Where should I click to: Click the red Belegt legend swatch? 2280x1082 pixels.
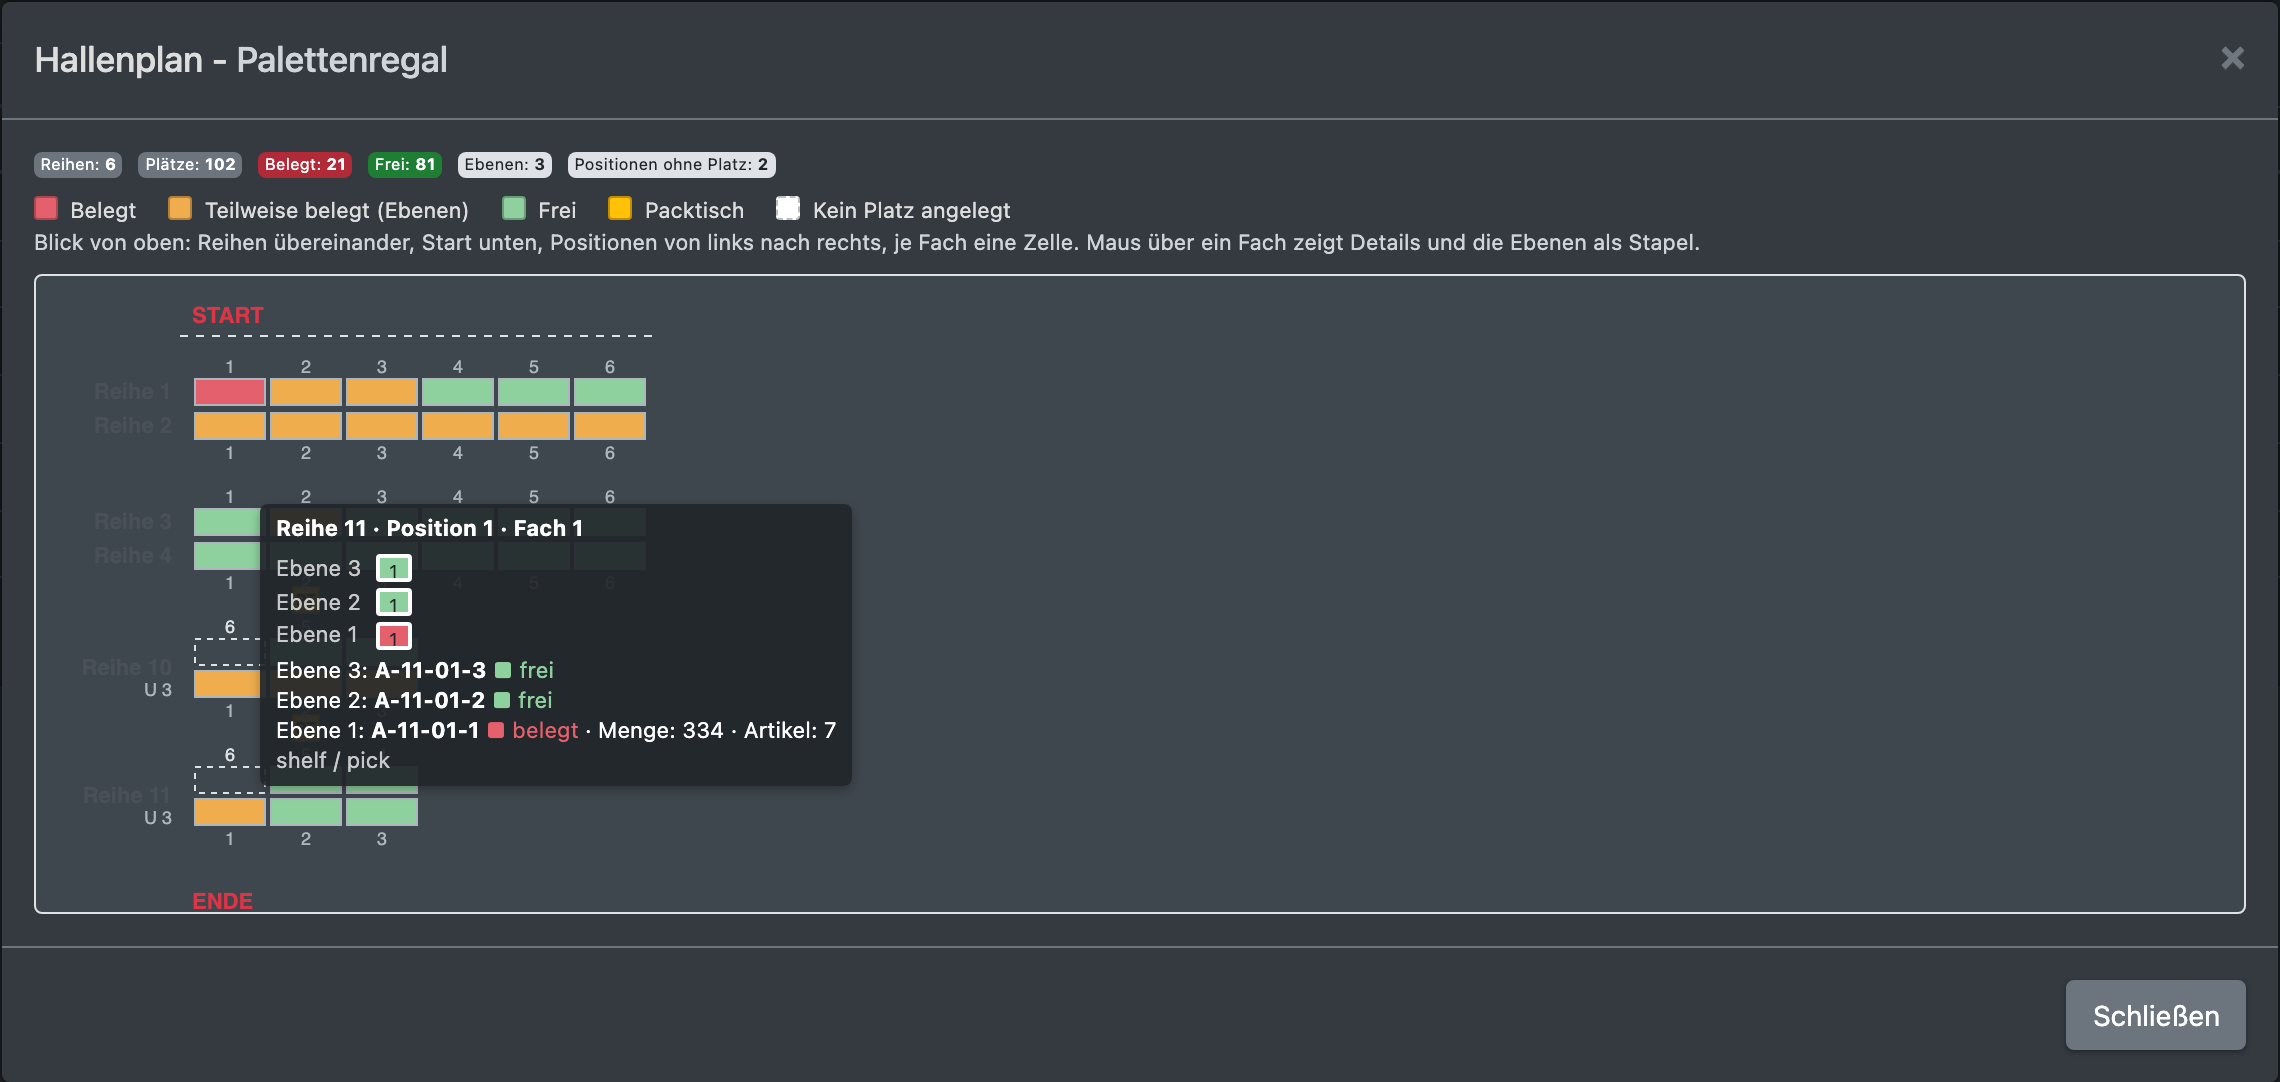pyautogui.click(x=46, y=208)
